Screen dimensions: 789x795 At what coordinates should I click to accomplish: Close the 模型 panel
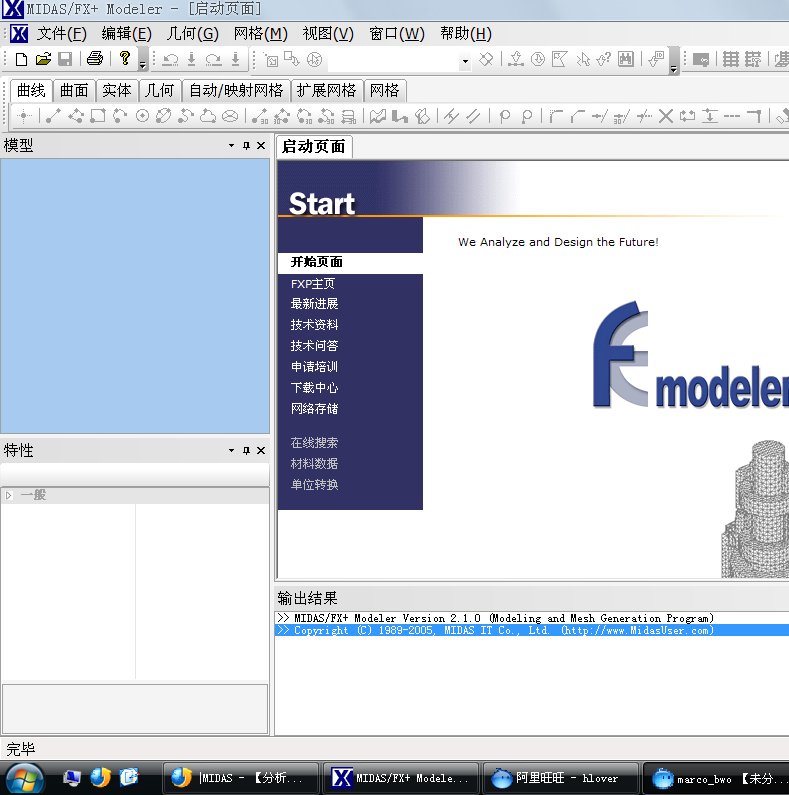(x=261, y=146)
